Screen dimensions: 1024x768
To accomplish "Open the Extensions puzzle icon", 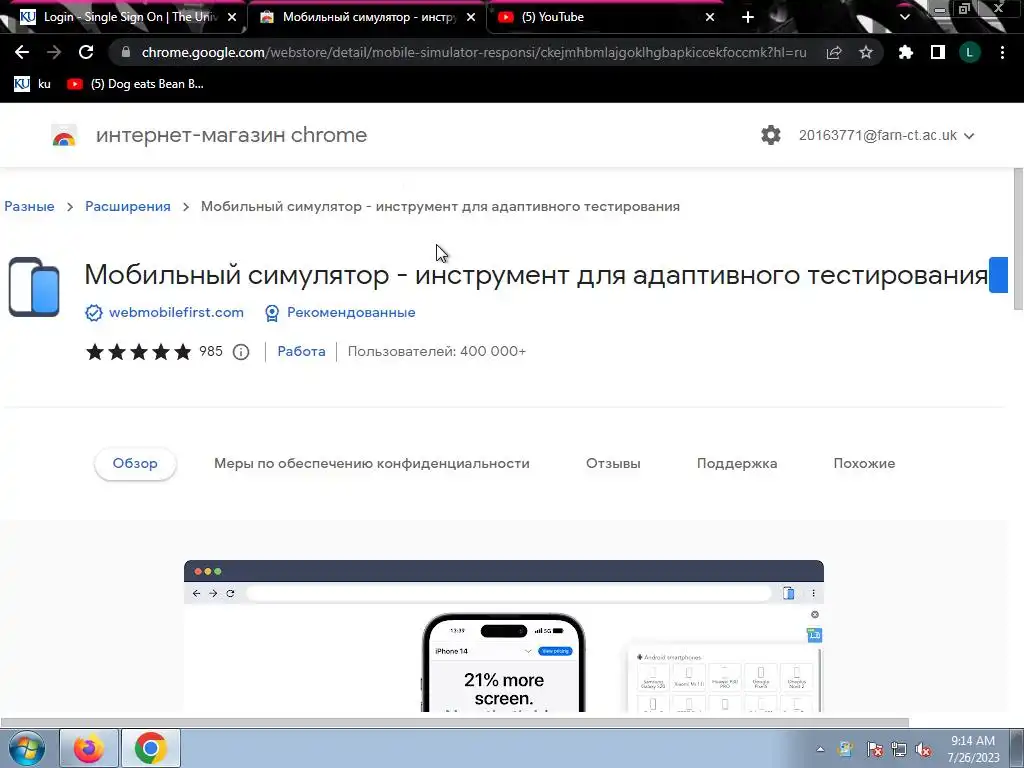I will pos(906,52).
